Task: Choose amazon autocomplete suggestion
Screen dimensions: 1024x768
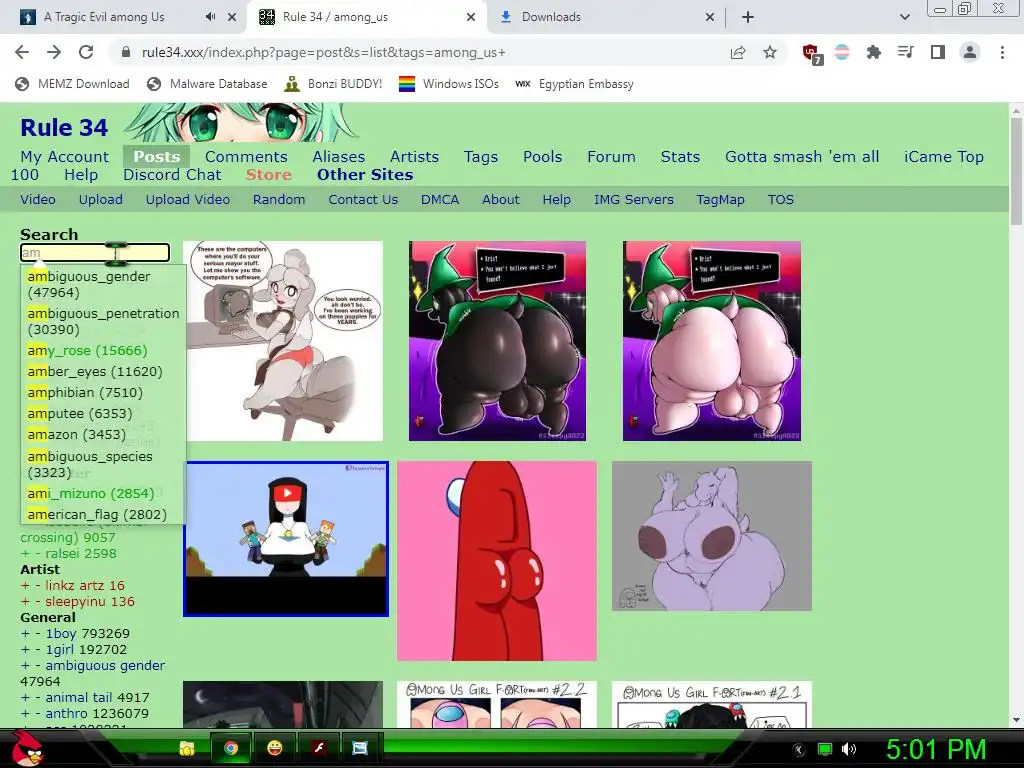Action: point(103,434)
